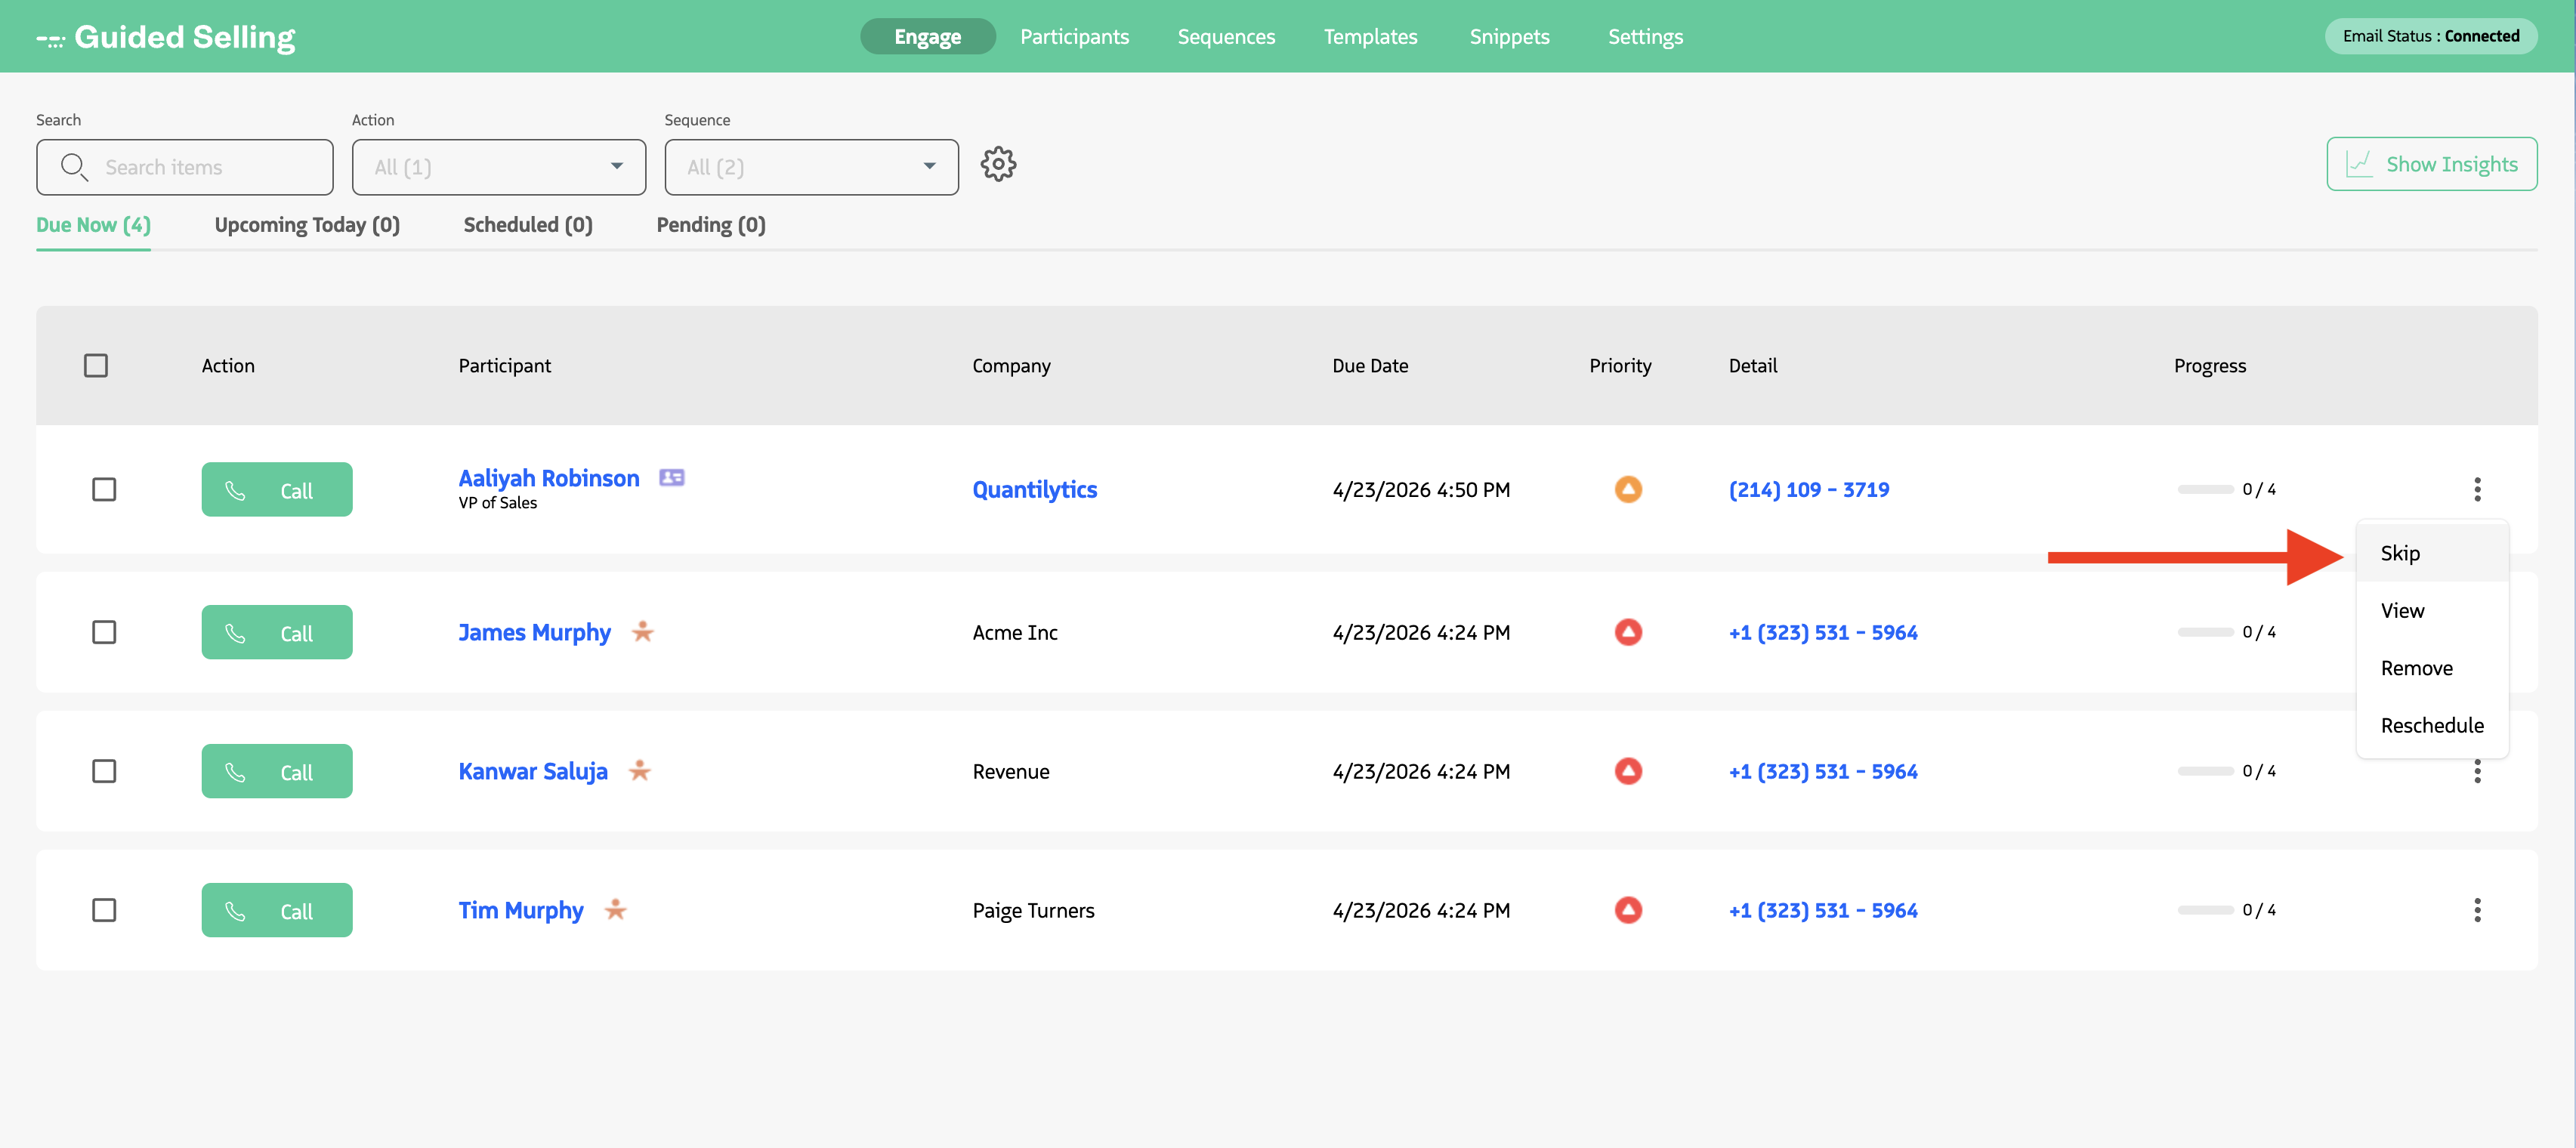Image resolution: width=2576 pixels, height=1148 pixels.
Task: Open the Quantilytics company link
Action: click(x=1034, y=490)
